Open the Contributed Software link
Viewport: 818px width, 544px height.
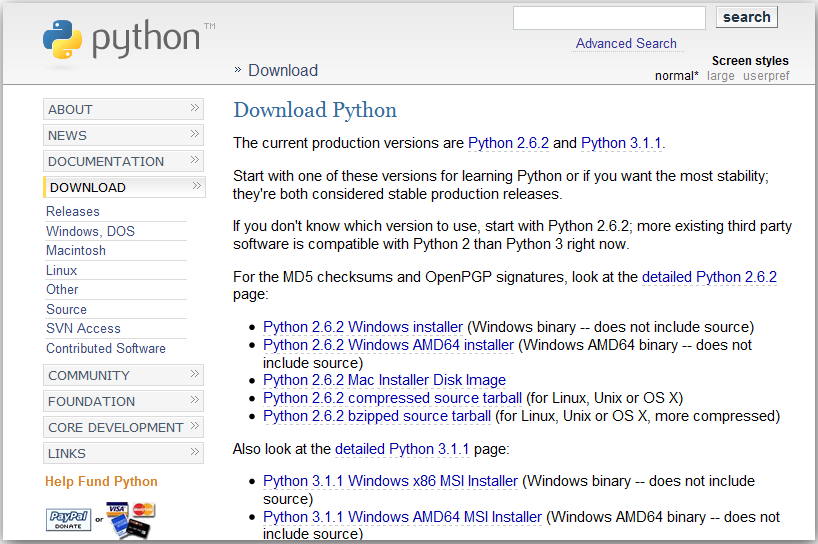click(x=106, y=348)
